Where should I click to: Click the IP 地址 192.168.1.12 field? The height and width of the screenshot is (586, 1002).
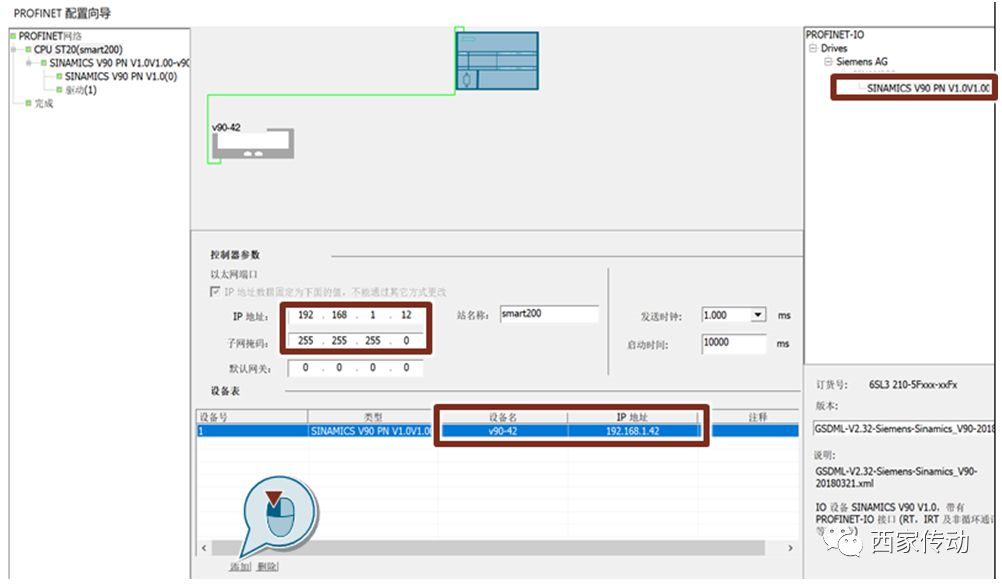(x=355, y=315)
